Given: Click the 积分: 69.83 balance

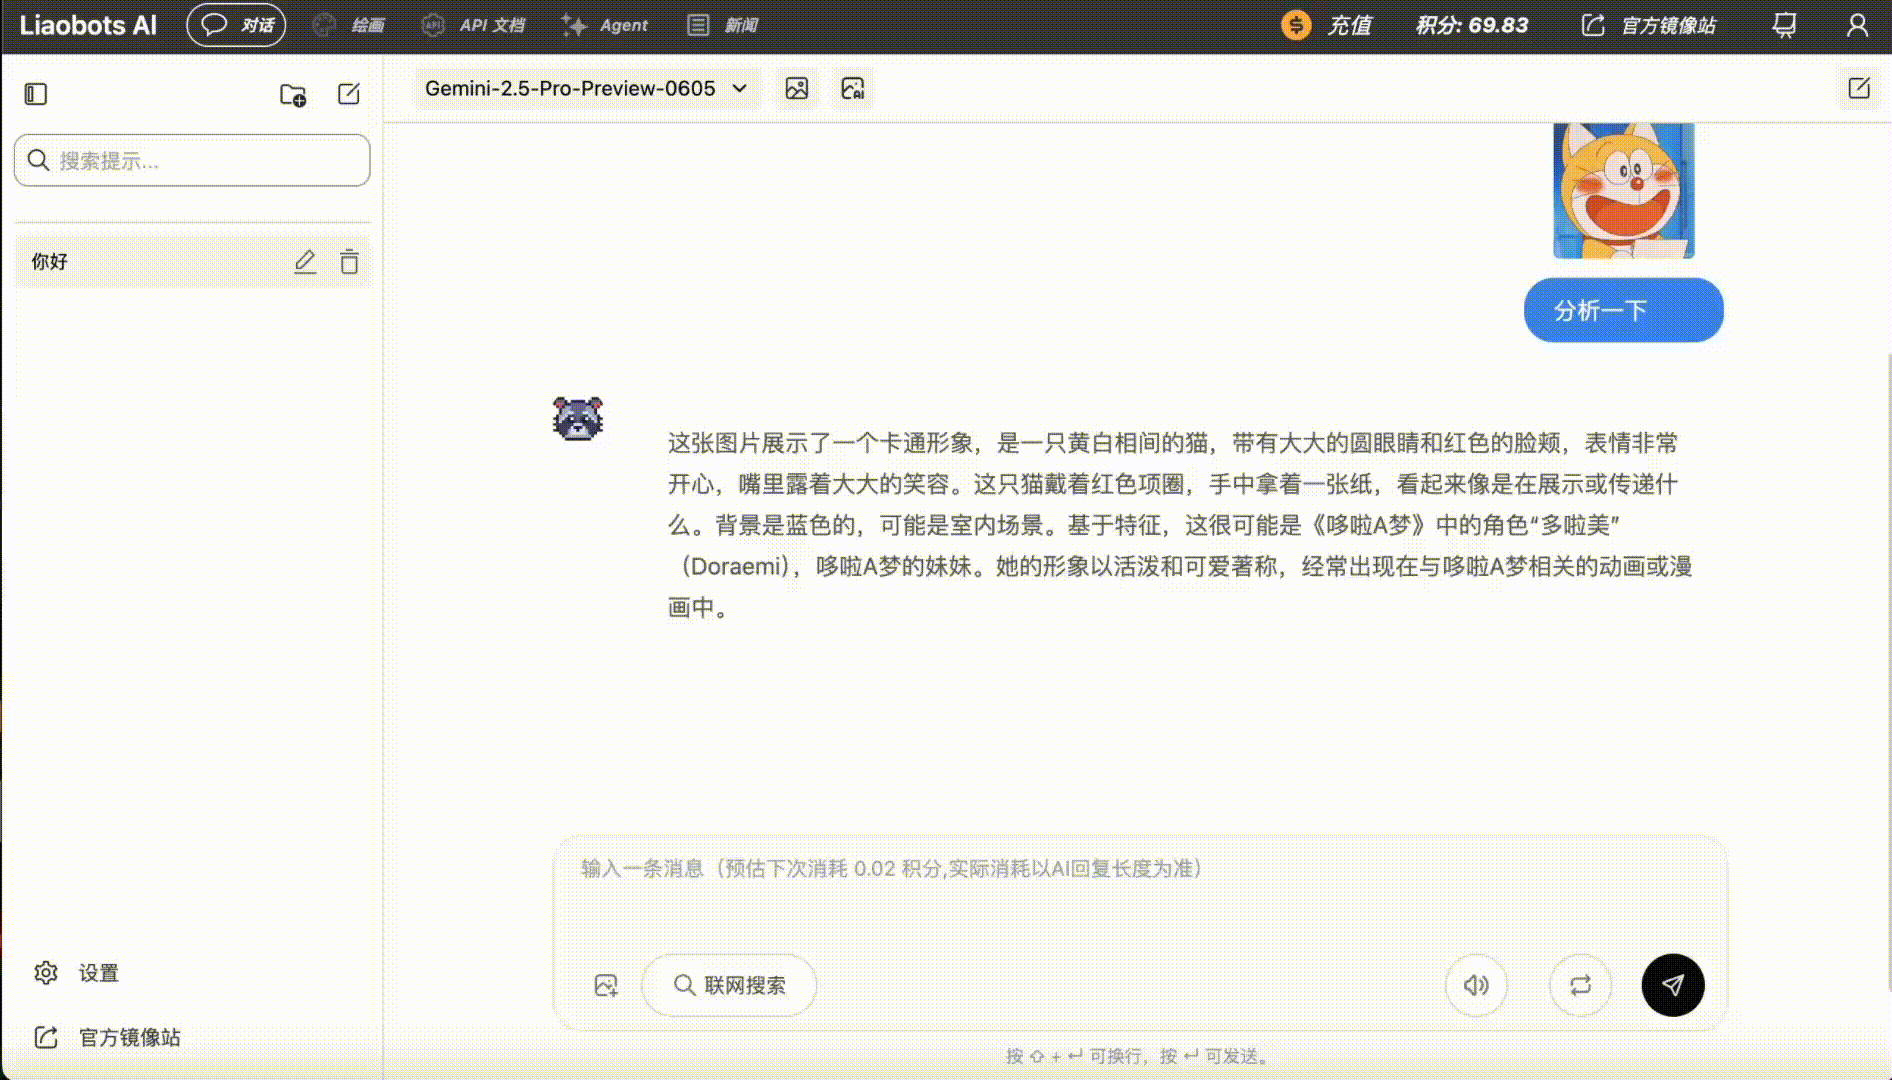Looking at the screenshot, I should pyautogui.click(x=1472, y=25).
